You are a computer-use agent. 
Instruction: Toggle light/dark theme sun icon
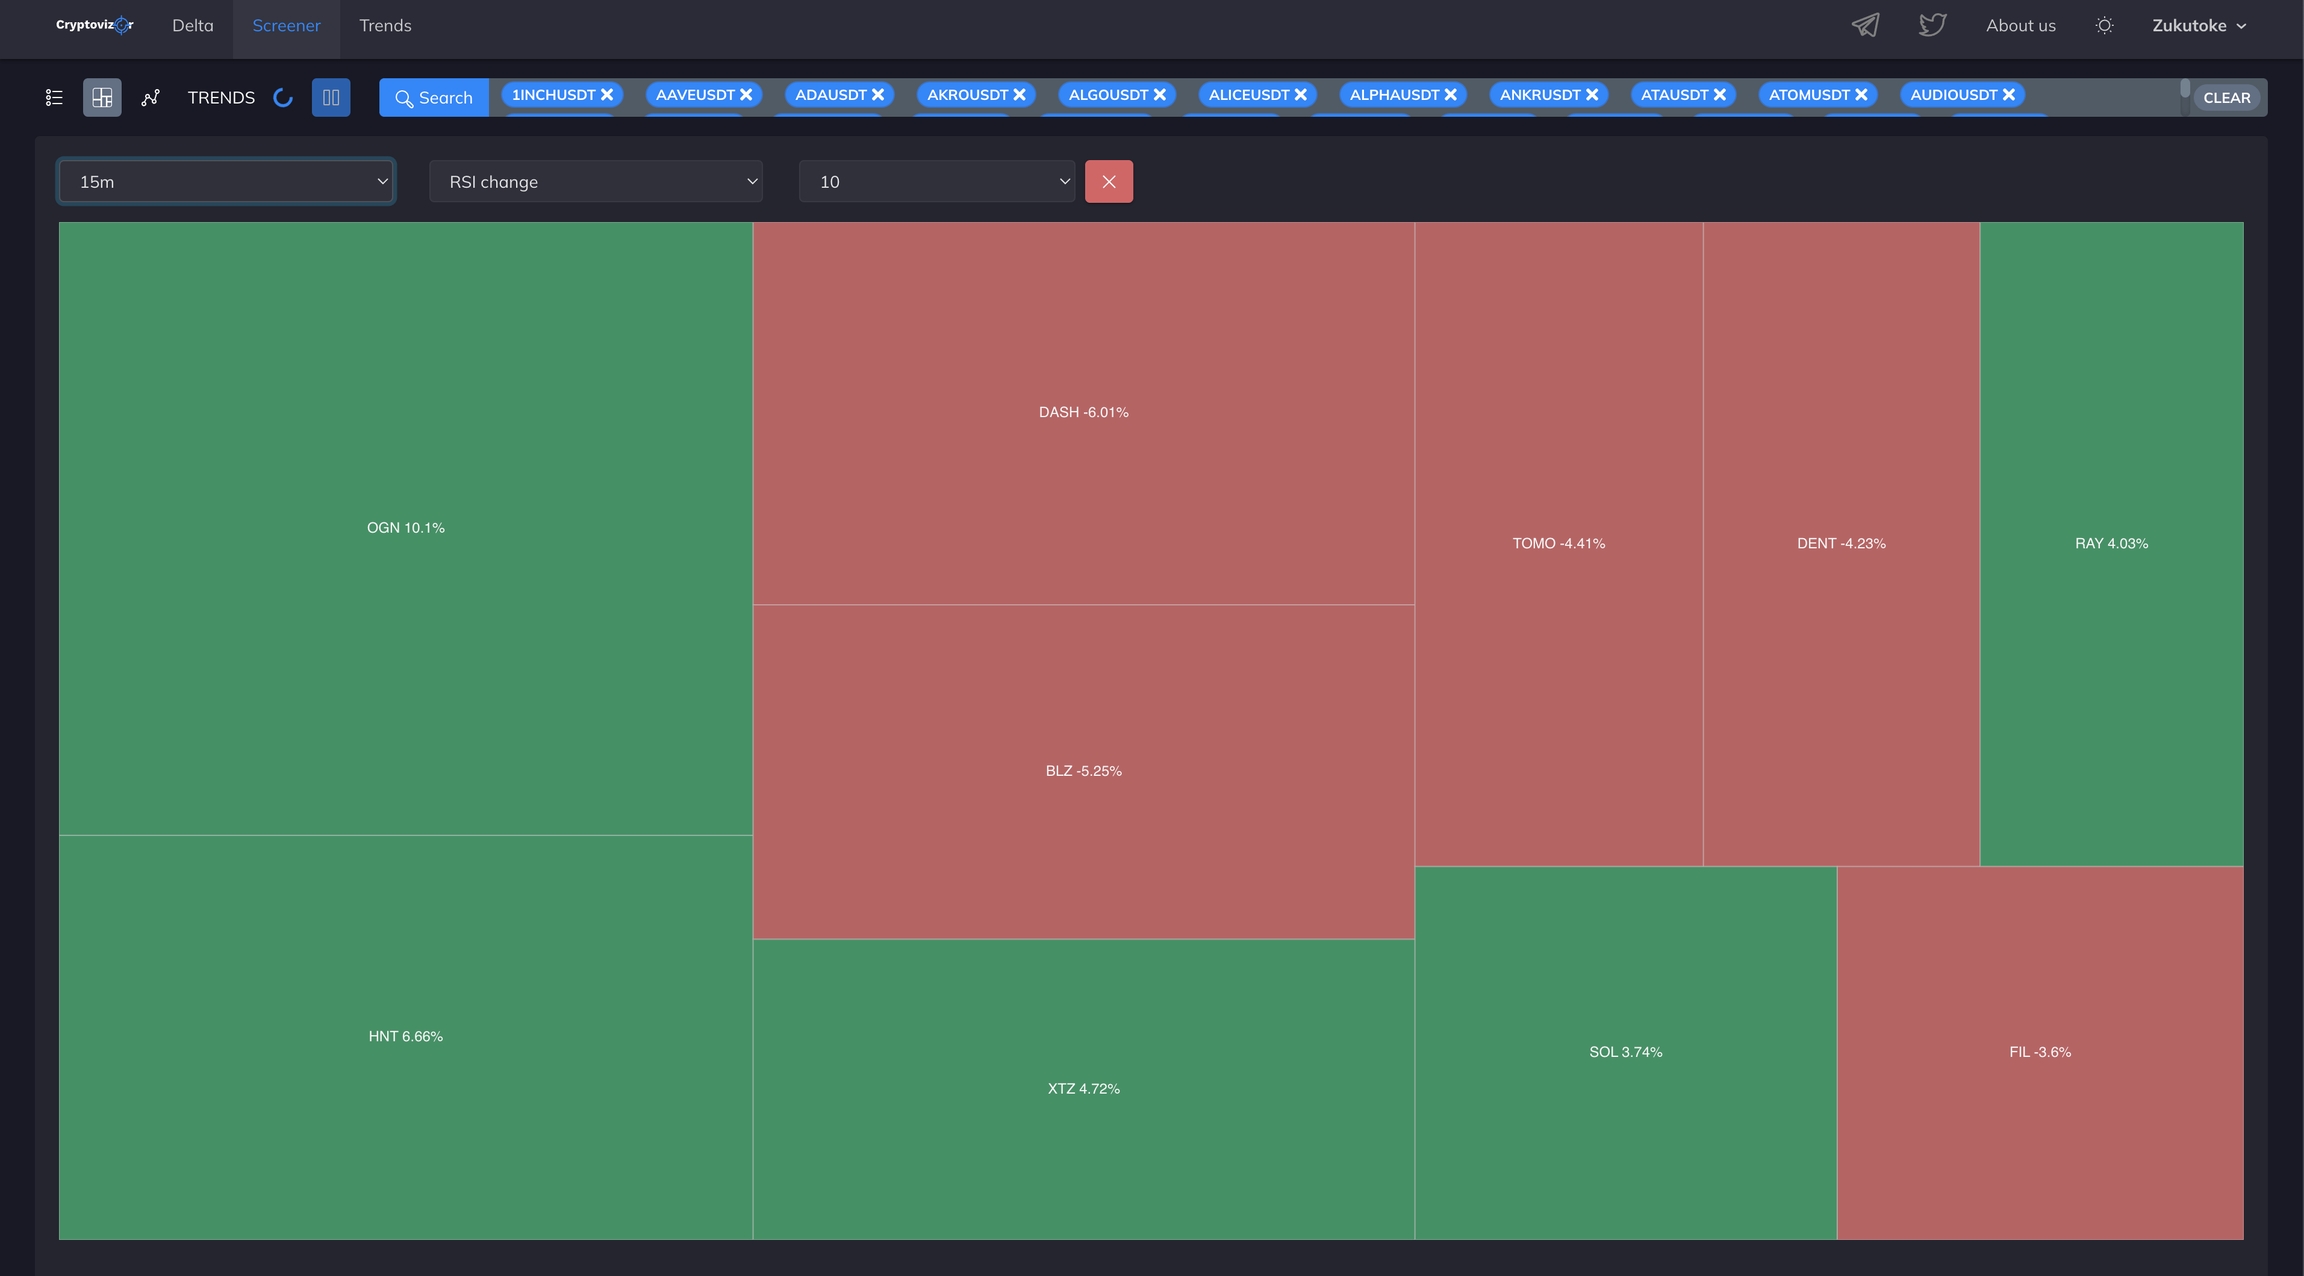coord(2104,25)
